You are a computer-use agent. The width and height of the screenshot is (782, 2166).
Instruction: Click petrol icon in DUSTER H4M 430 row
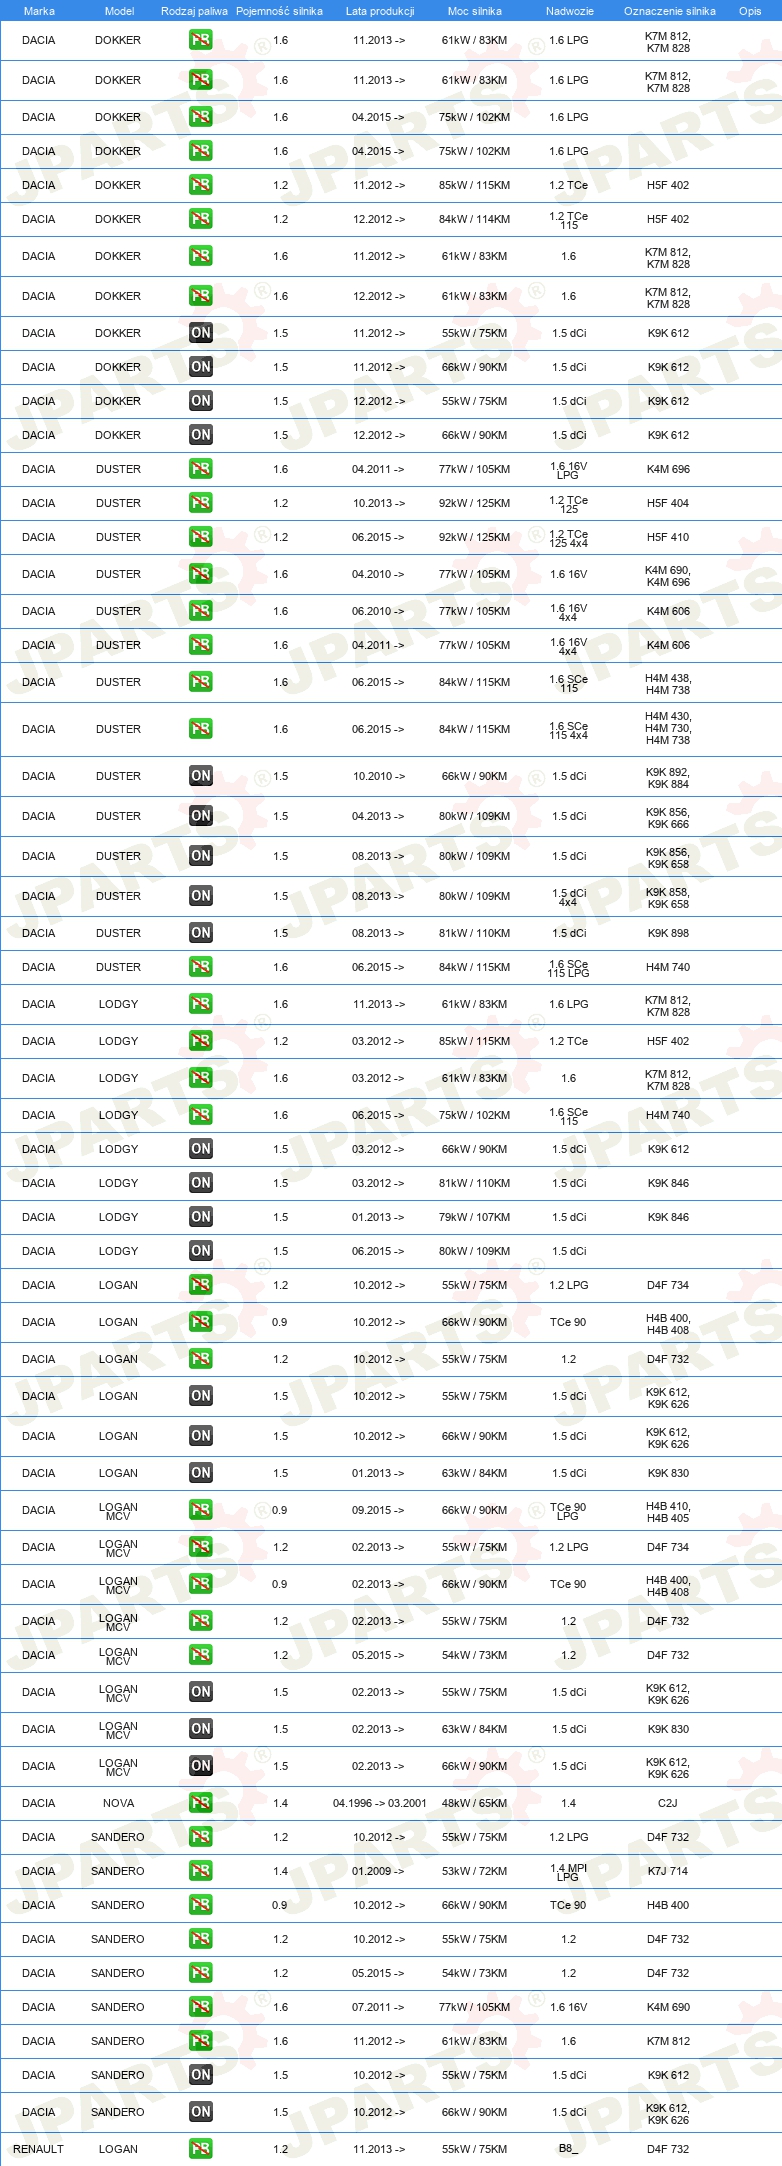(201, 729)
